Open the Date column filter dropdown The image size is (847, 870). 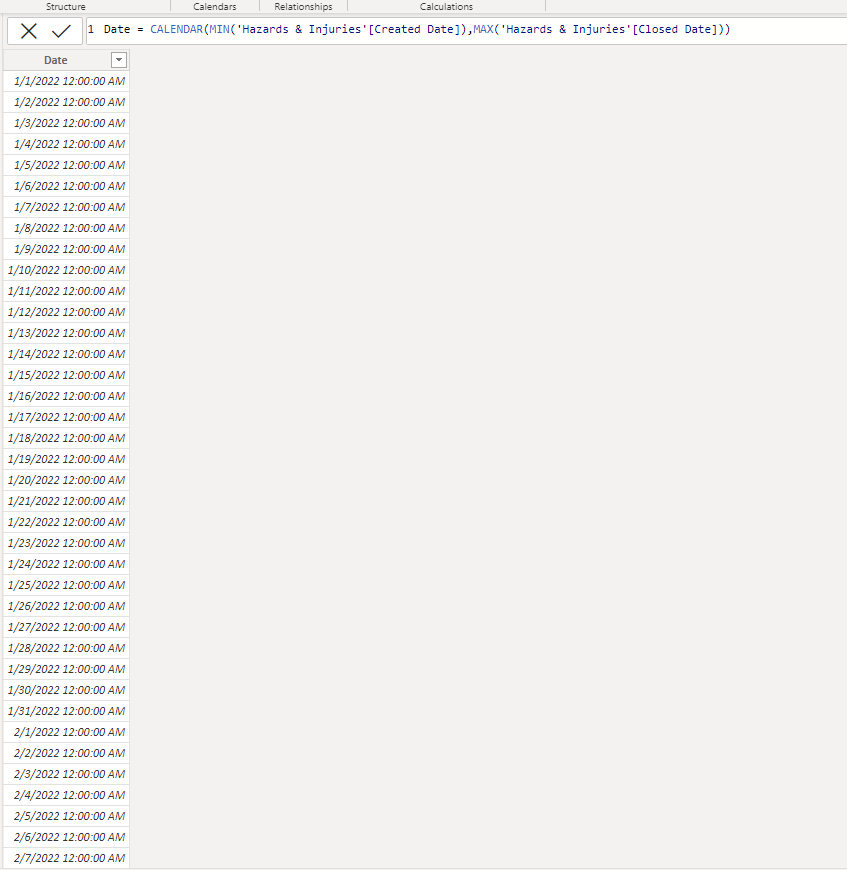(x=119, y=60)
